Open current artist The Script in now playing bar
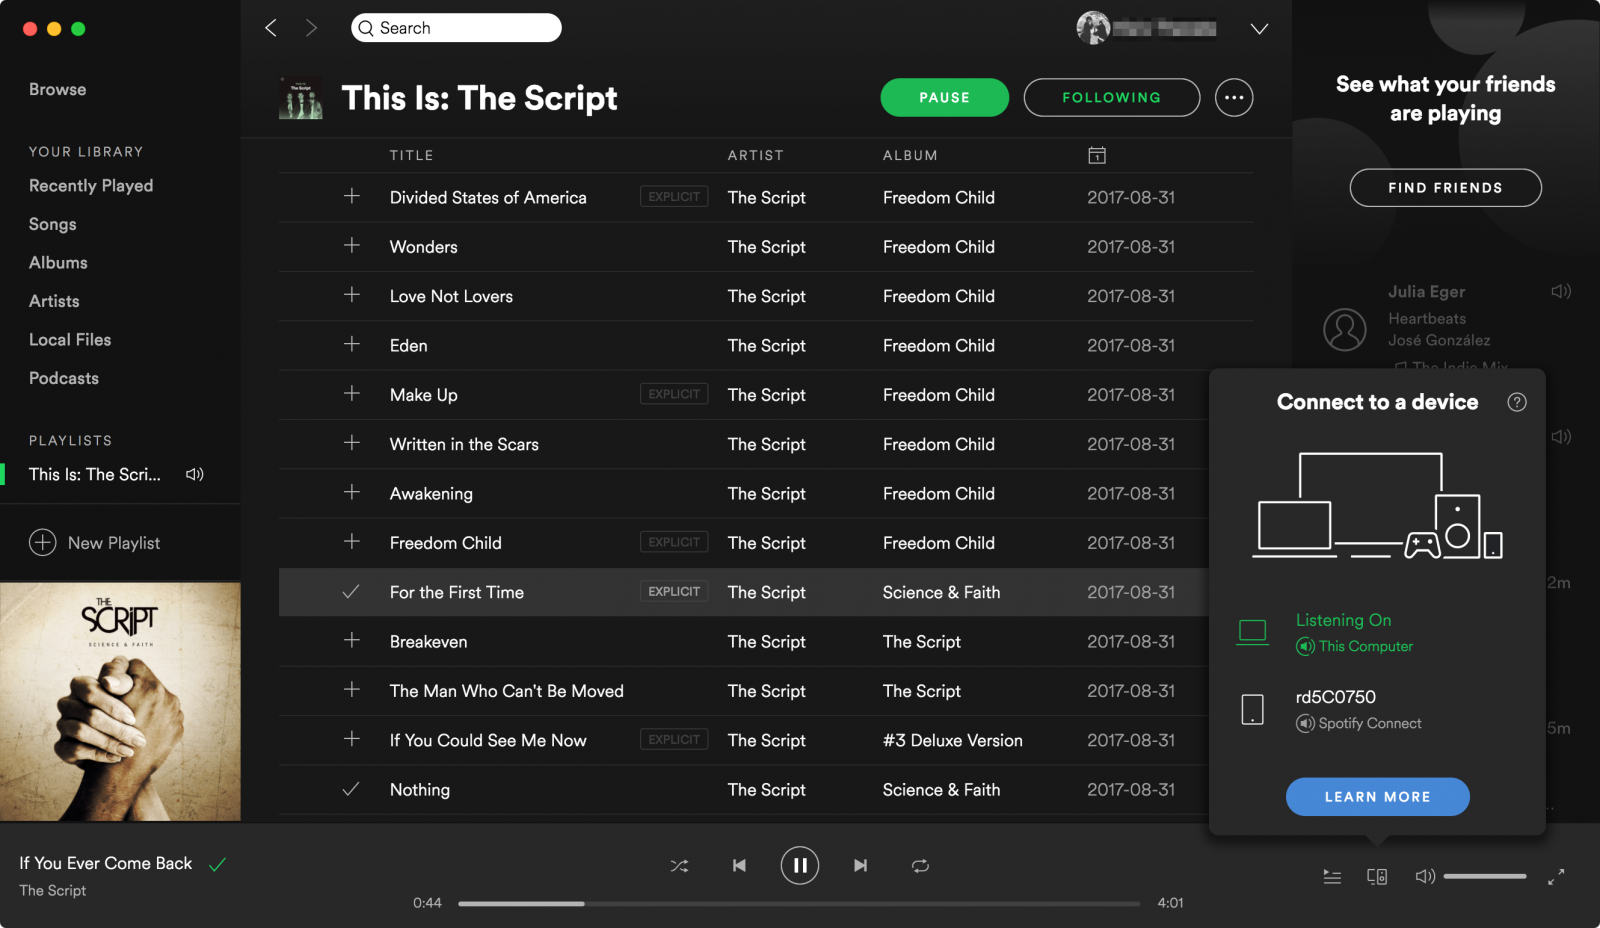 (53, 890)
